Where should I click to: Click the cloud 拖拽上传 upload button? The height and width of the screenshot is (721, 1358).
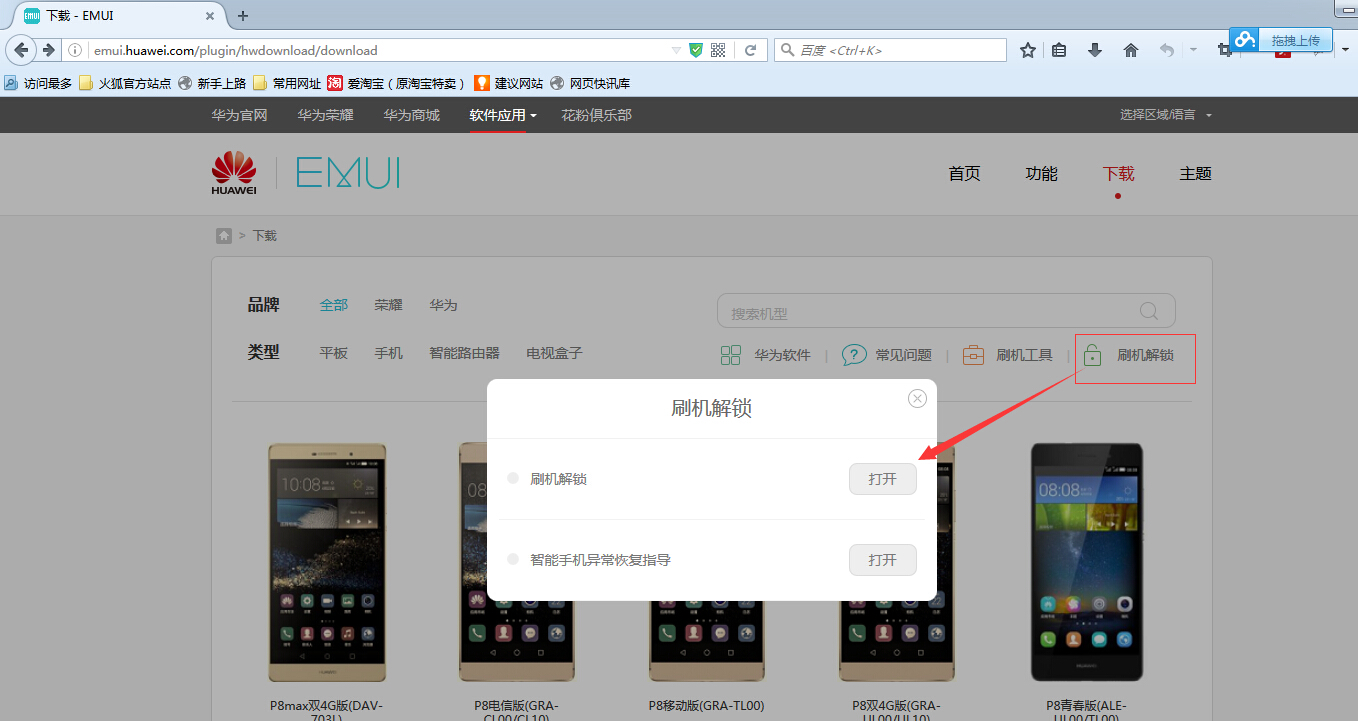1281,40
